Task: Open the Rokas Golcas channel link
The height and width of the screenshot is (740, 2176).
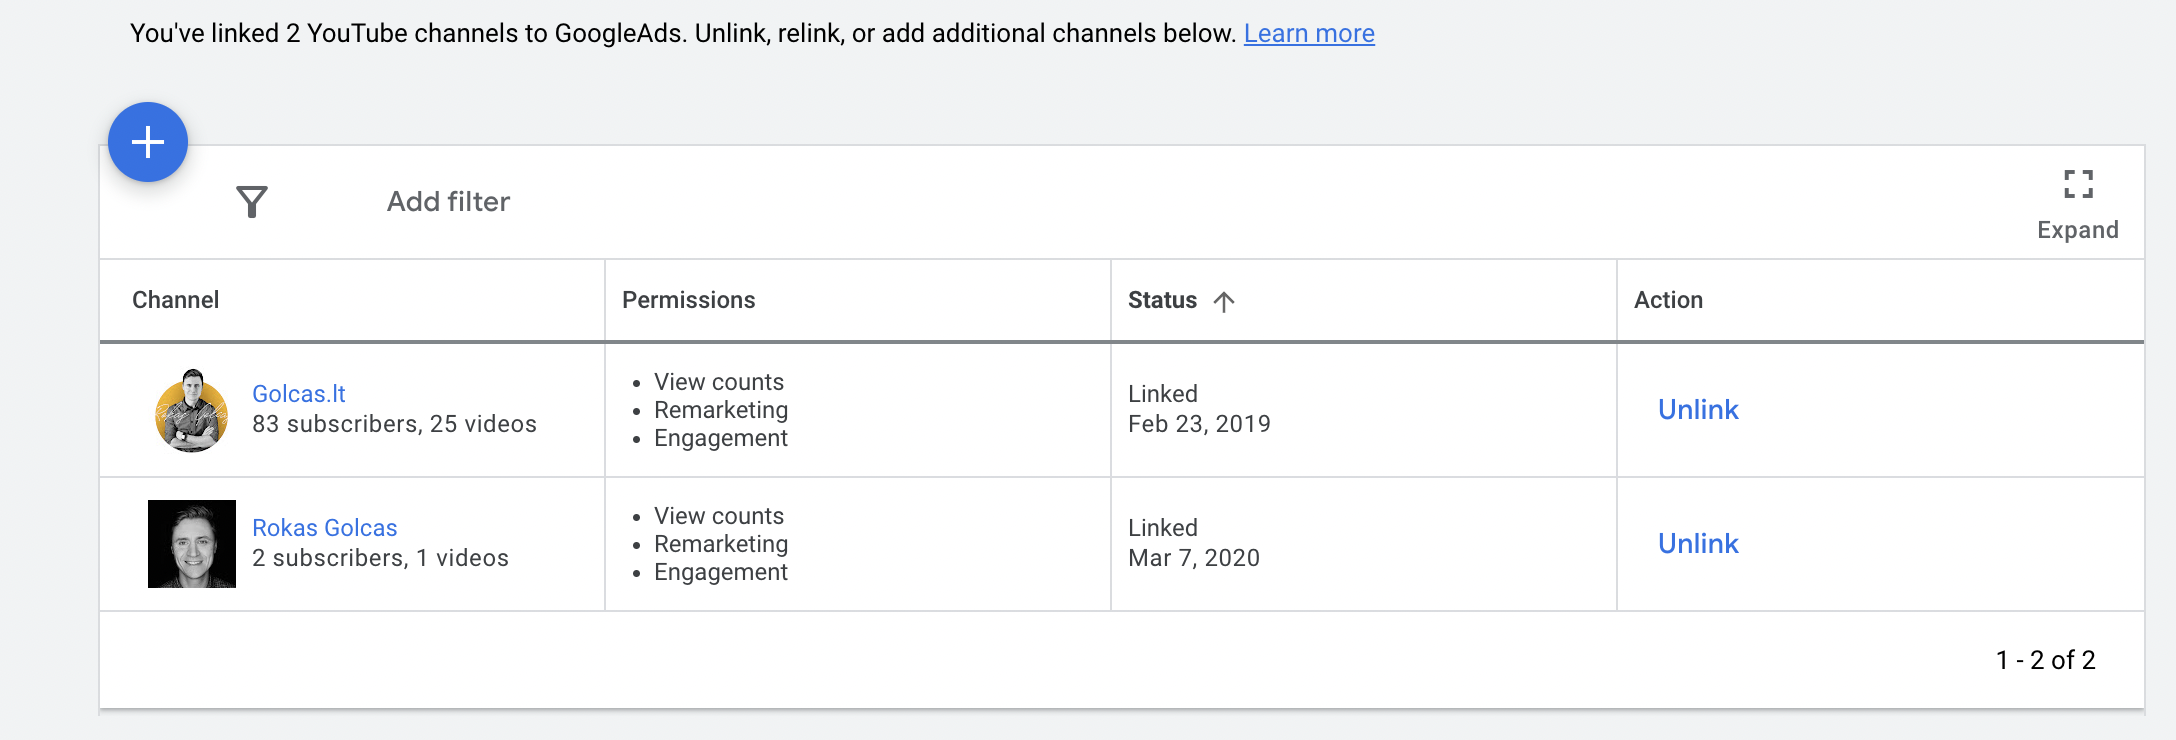Action: (325, 528)
